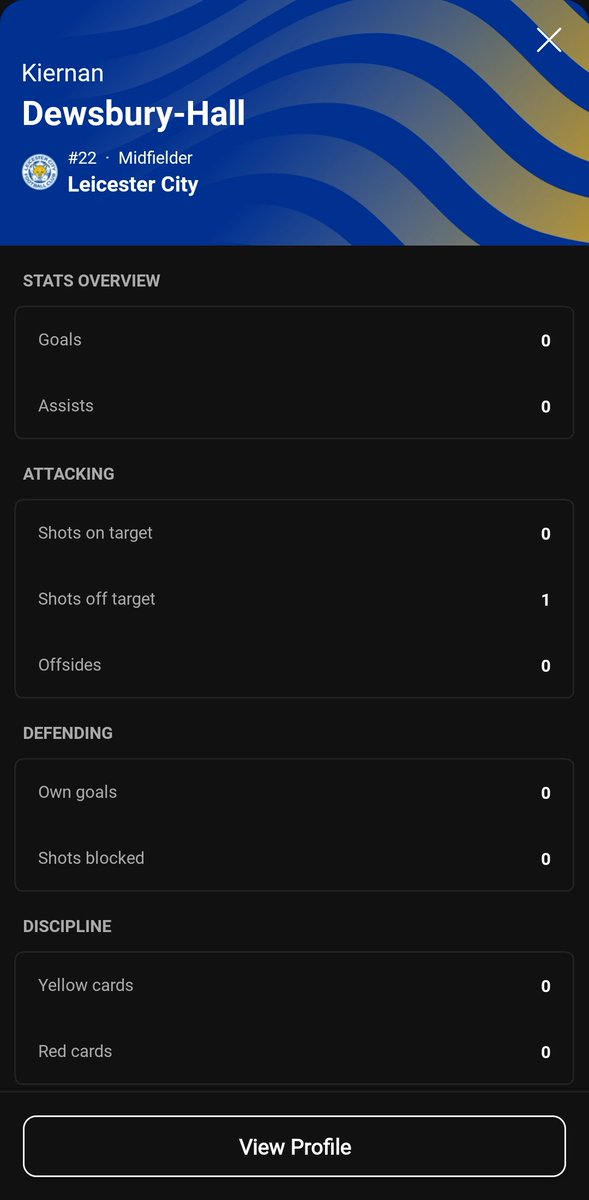Tap the Shots off target value 1
Viewport: 589px width, 1200px height.
(545, 600)
